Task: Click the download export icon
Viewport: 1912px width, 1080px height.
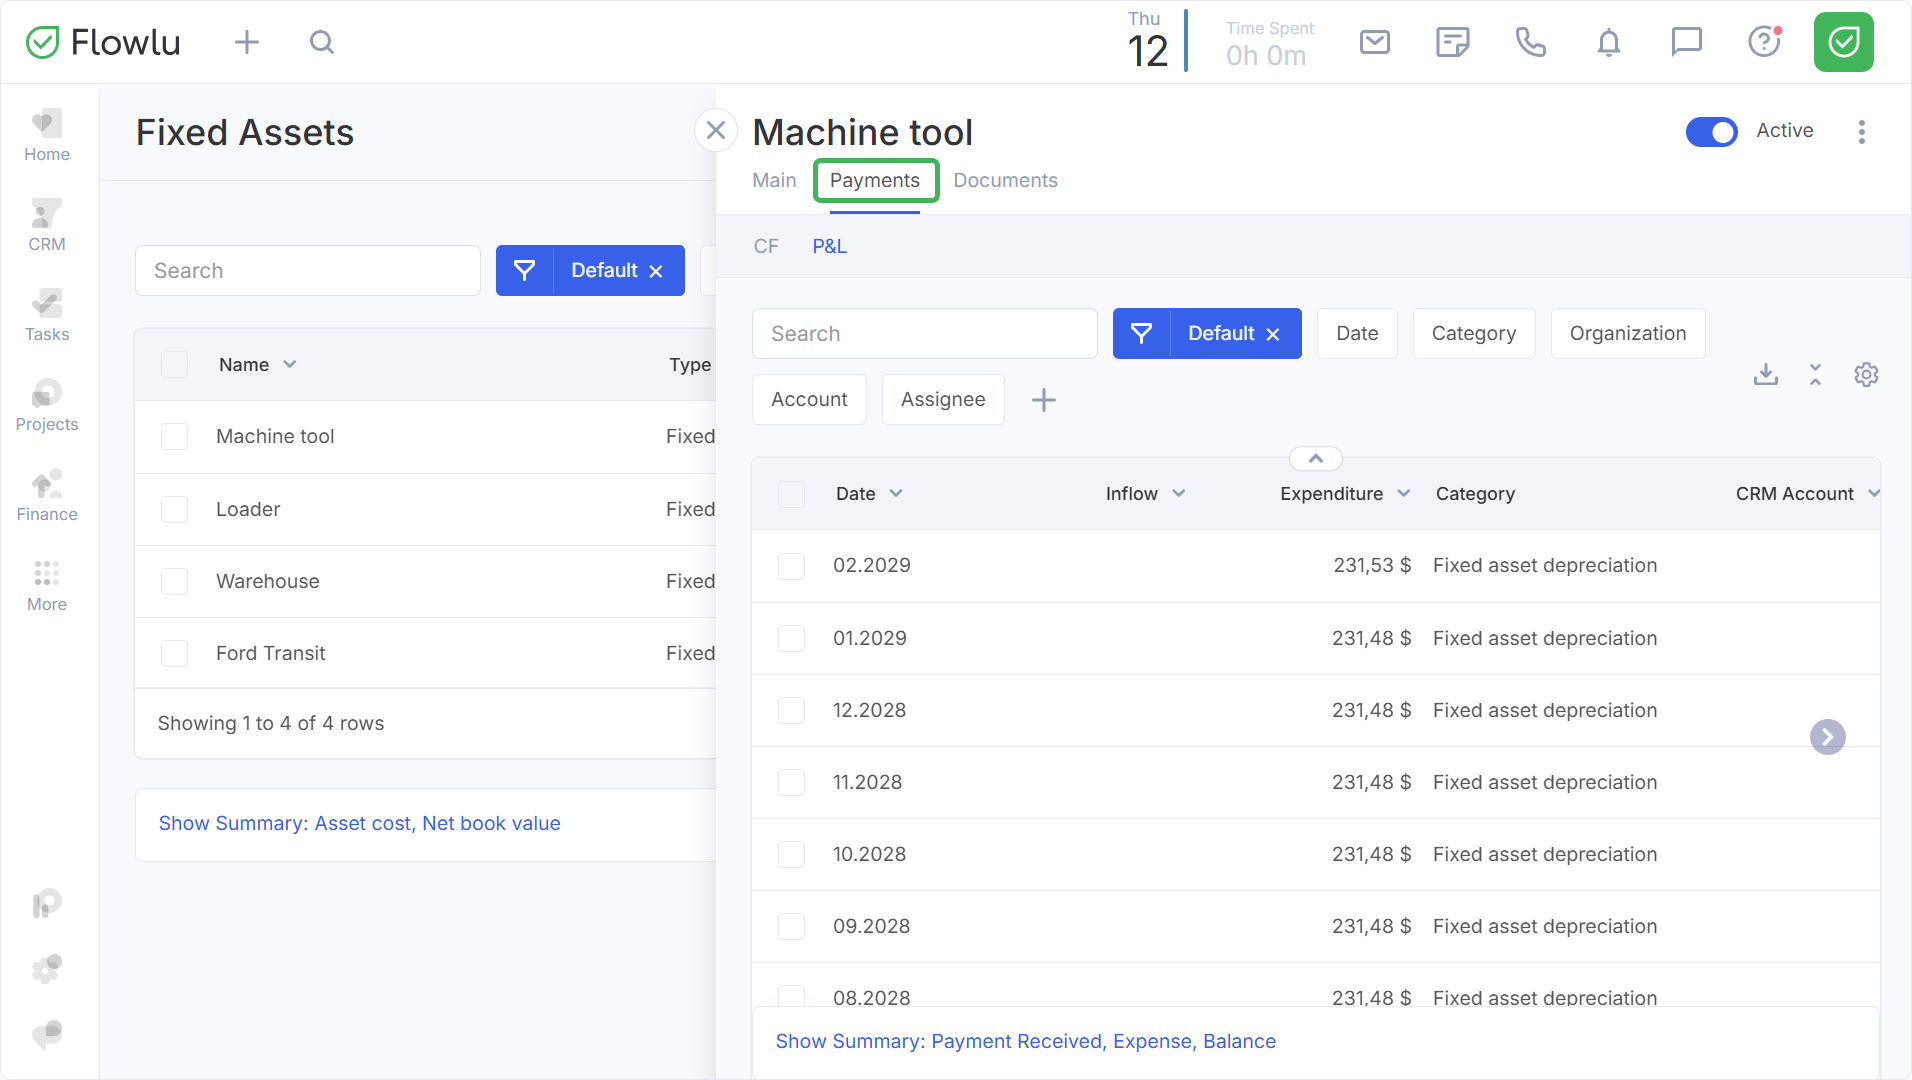Action: [x=1766, y=375]
